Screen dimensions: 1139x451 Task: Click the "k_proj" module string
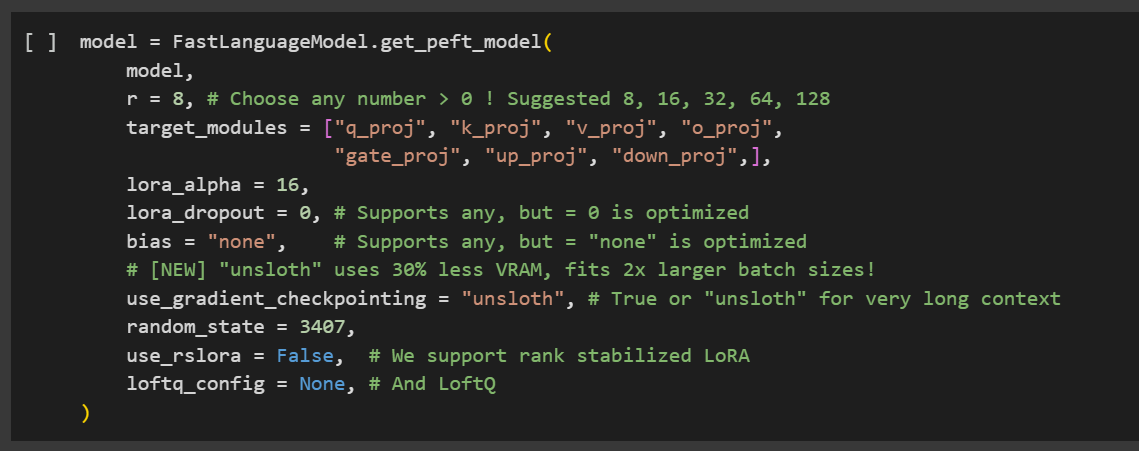tap(496, 128)
